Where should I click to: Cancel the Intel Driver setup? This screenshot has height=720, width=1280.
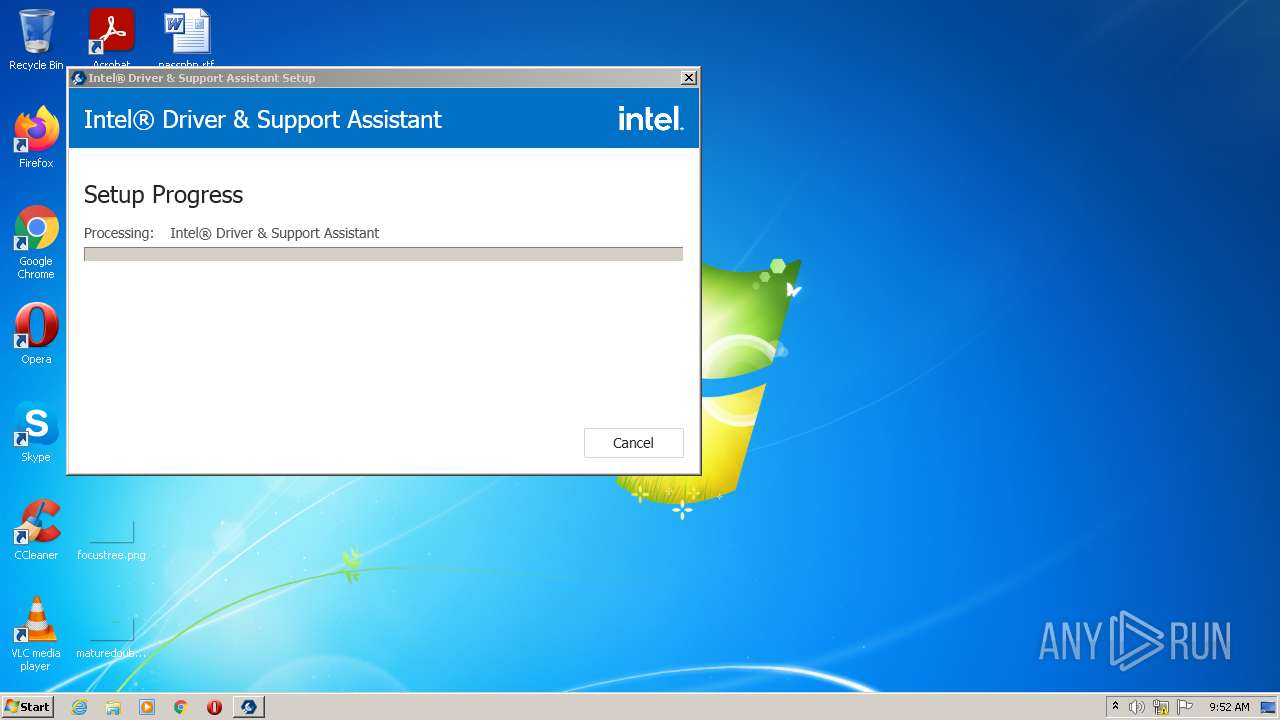(633, 443)
